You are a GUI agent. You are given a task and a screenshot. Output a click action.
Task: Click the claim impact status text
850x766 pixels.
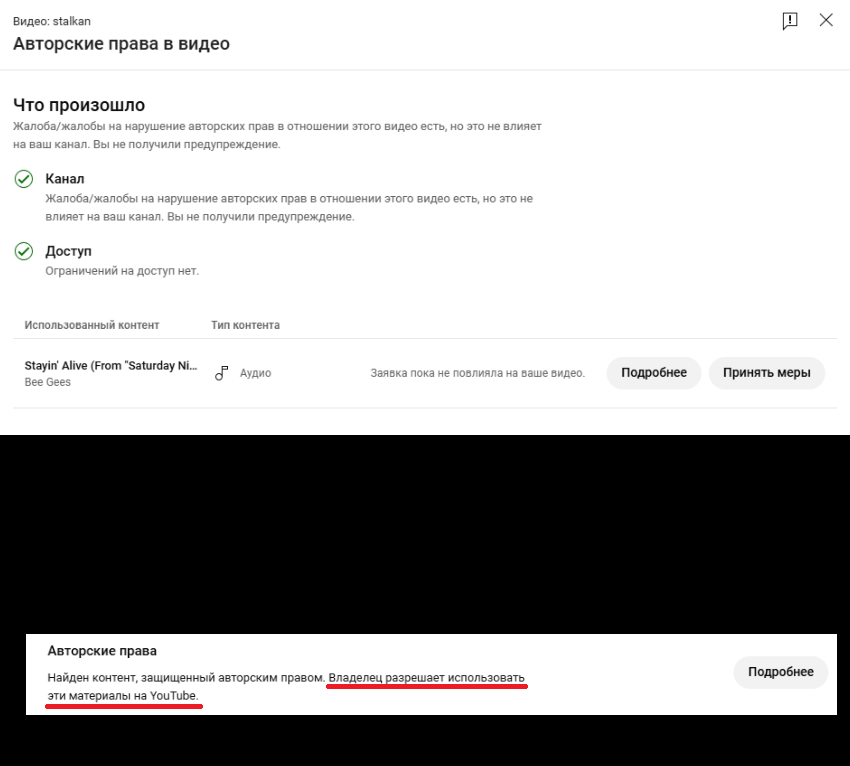tap(478, 373)
